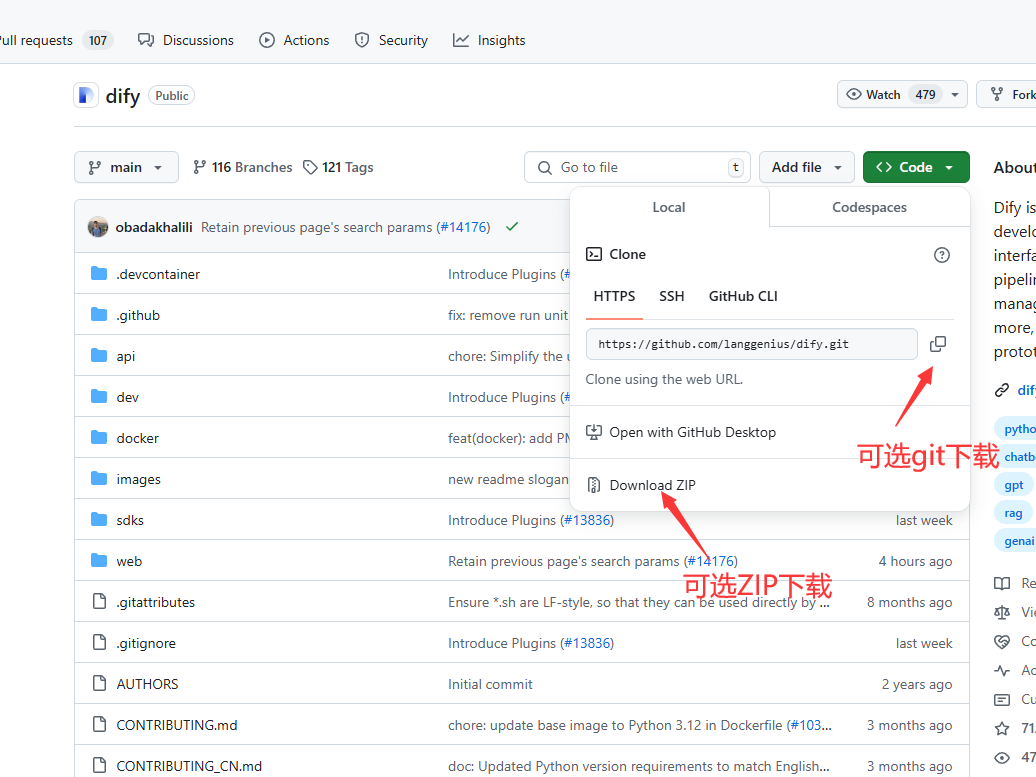Open the Security tab

pos(391,40)
